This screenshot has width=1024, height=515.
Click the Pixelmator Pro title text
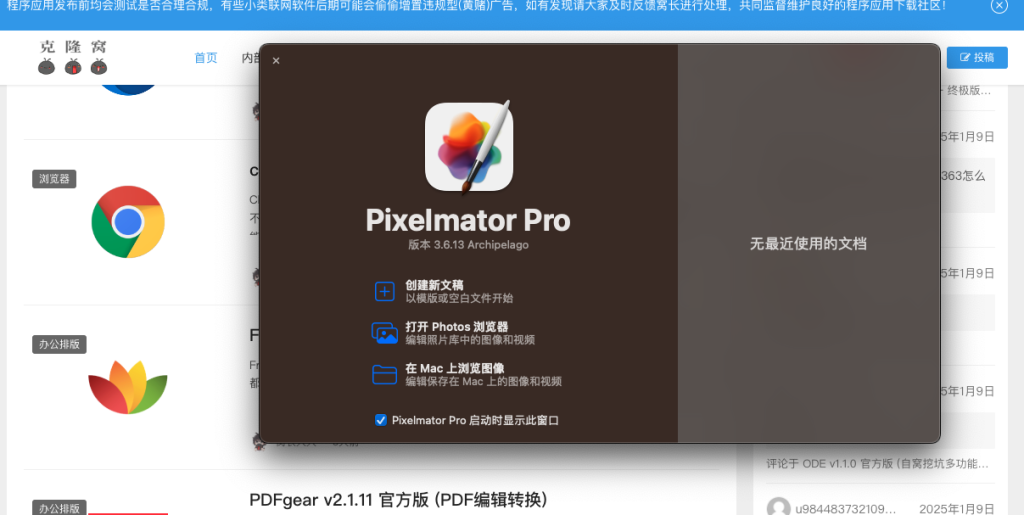[x=468, y=220]
